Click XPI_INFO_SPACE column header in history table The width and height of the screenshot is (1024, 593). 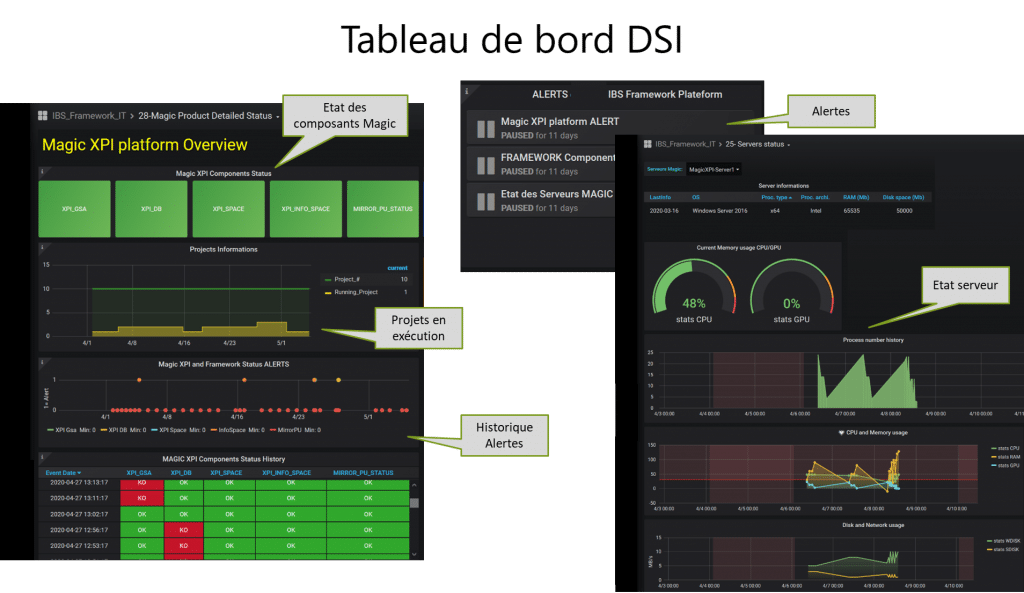click(x=287, y=473)
